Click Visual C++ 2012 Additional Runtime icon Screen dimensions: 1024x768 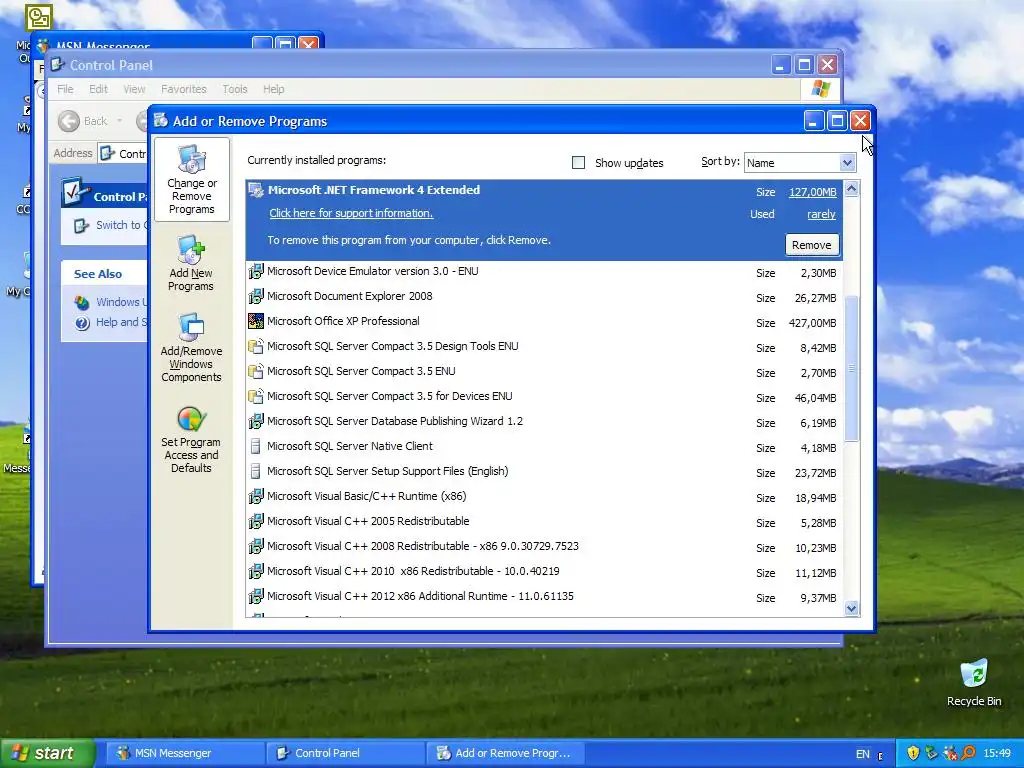[256, 596]
